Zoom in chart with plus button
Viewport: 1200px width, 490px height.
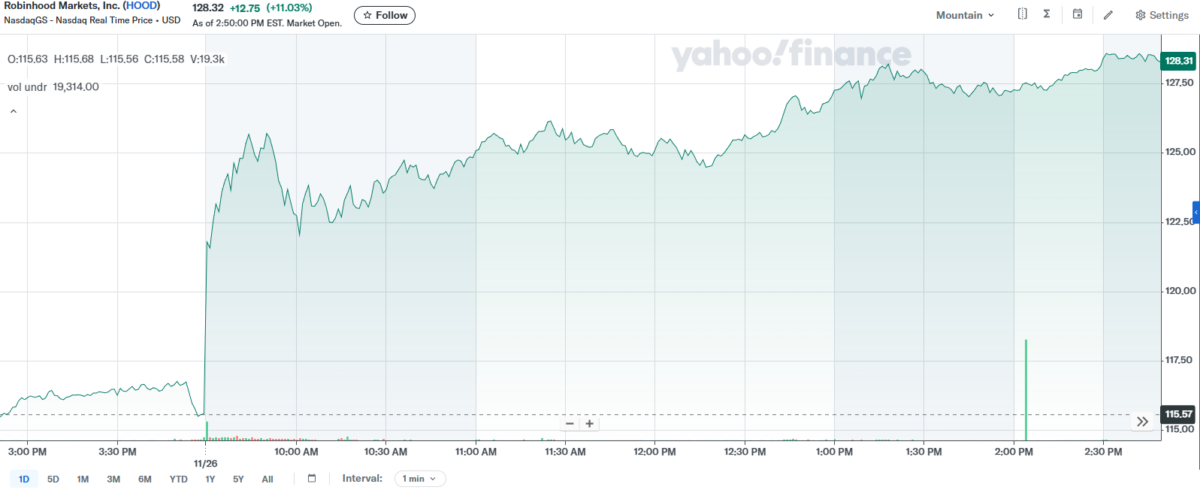pos(590,423)
